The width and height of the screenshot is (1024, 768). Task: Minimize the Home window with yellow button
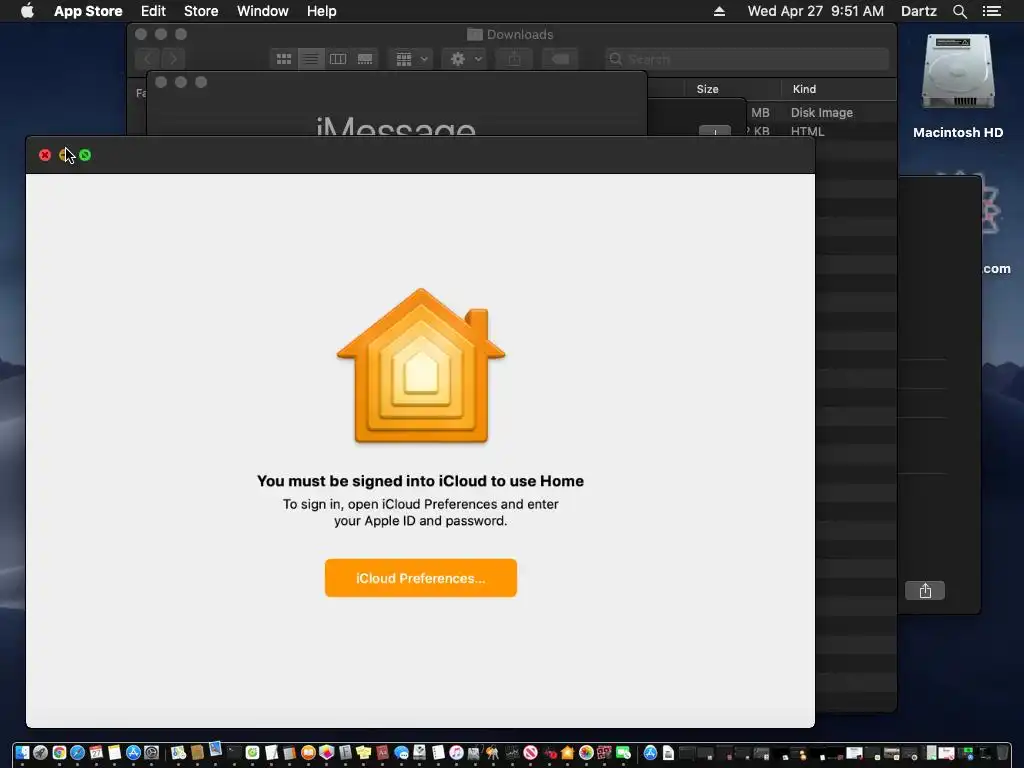tap(65, 155)
